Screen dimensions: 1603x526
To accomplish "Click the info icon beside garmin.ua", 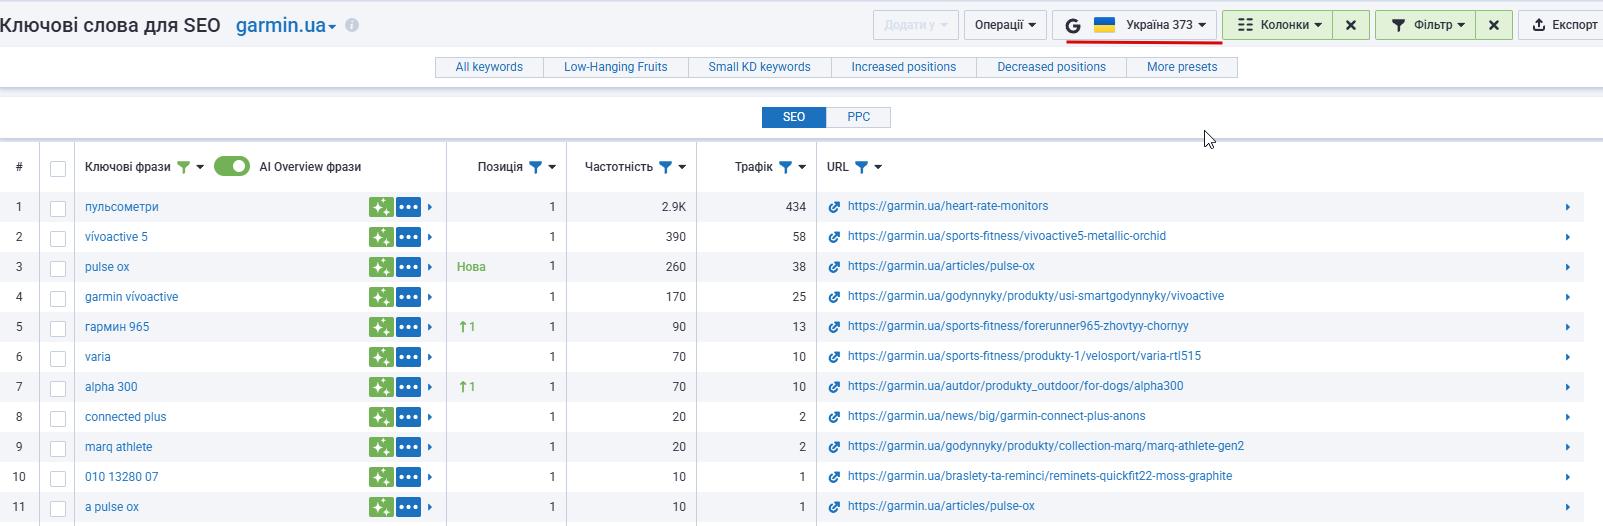I will pos(352,25).
